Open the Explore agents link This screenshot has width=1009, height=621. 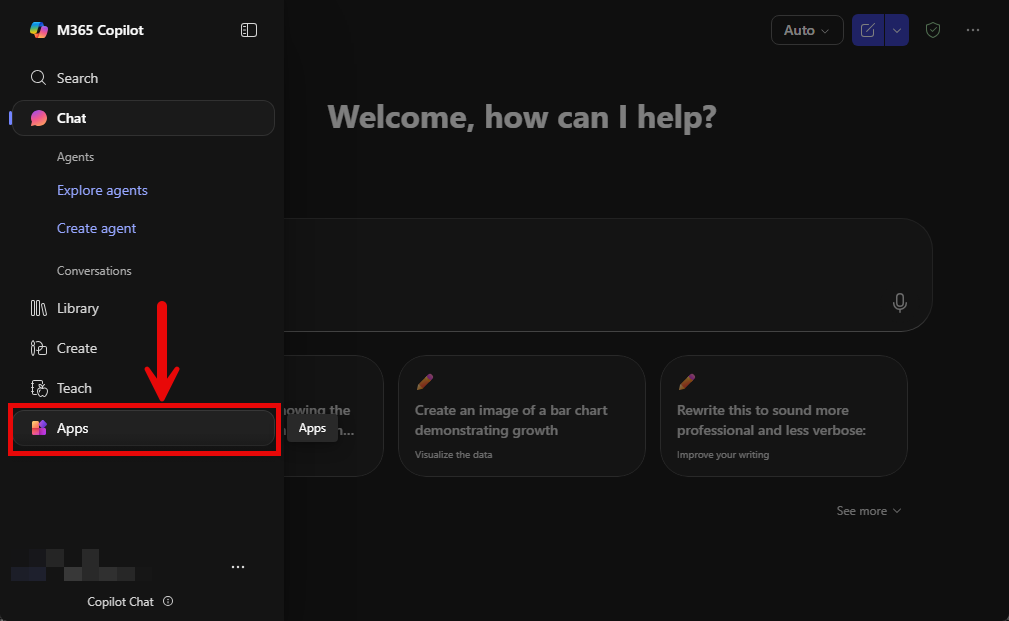point(102,190)
